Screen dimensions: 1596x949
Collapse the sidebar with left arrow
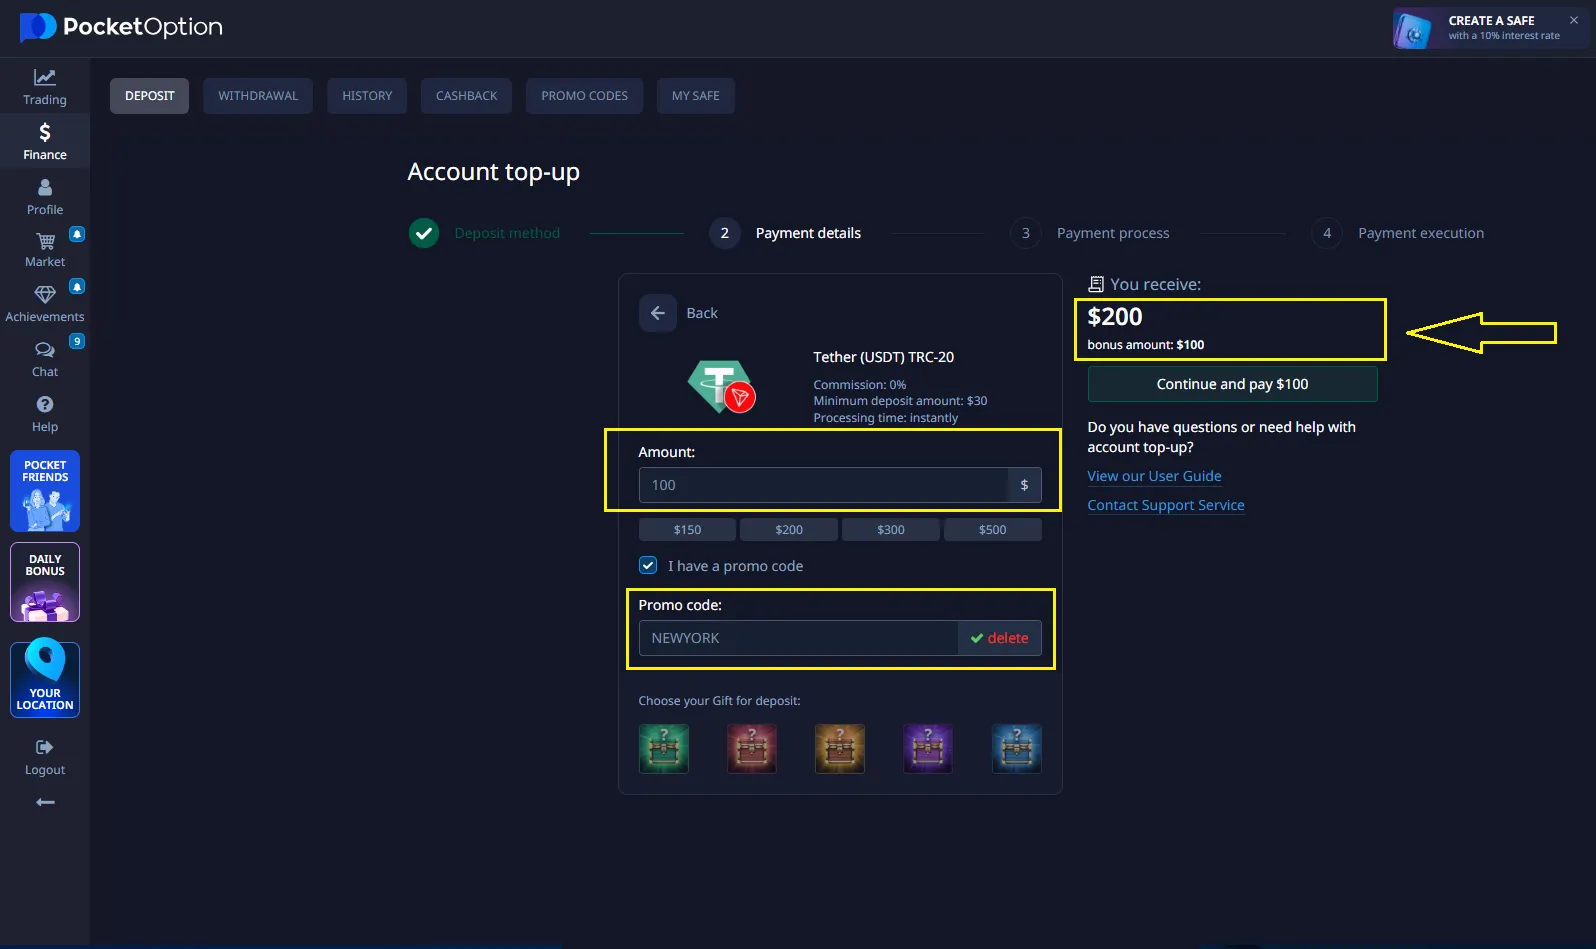[45, 802]
